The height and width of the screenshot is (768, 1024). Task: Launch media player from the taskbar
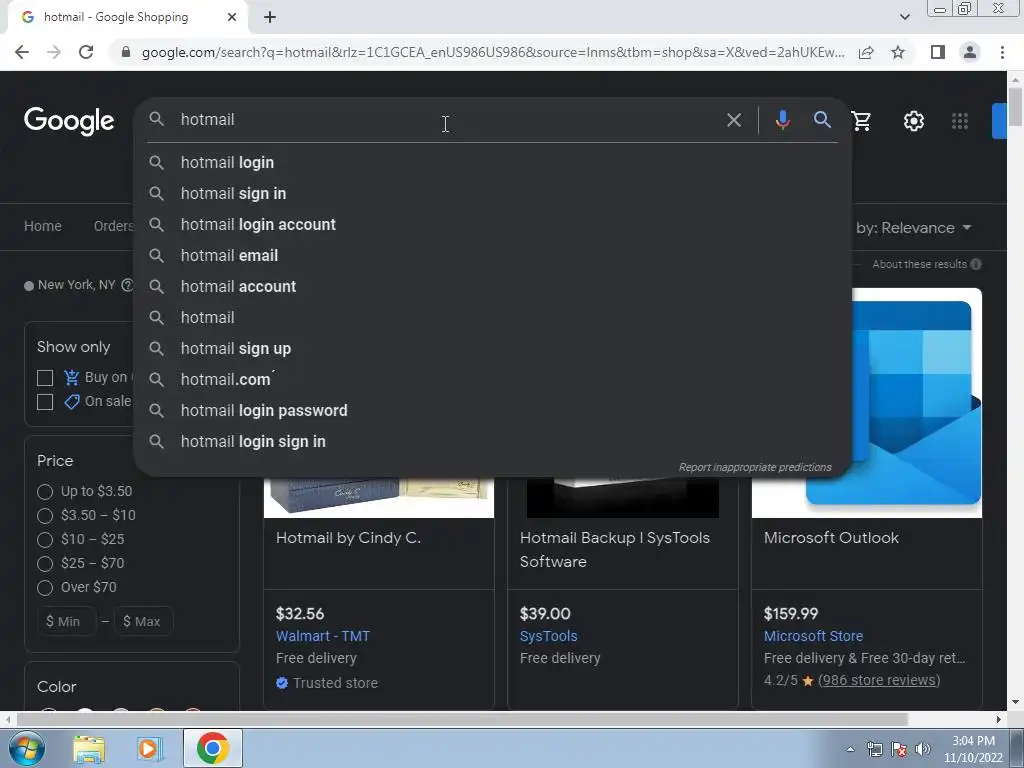150,748
